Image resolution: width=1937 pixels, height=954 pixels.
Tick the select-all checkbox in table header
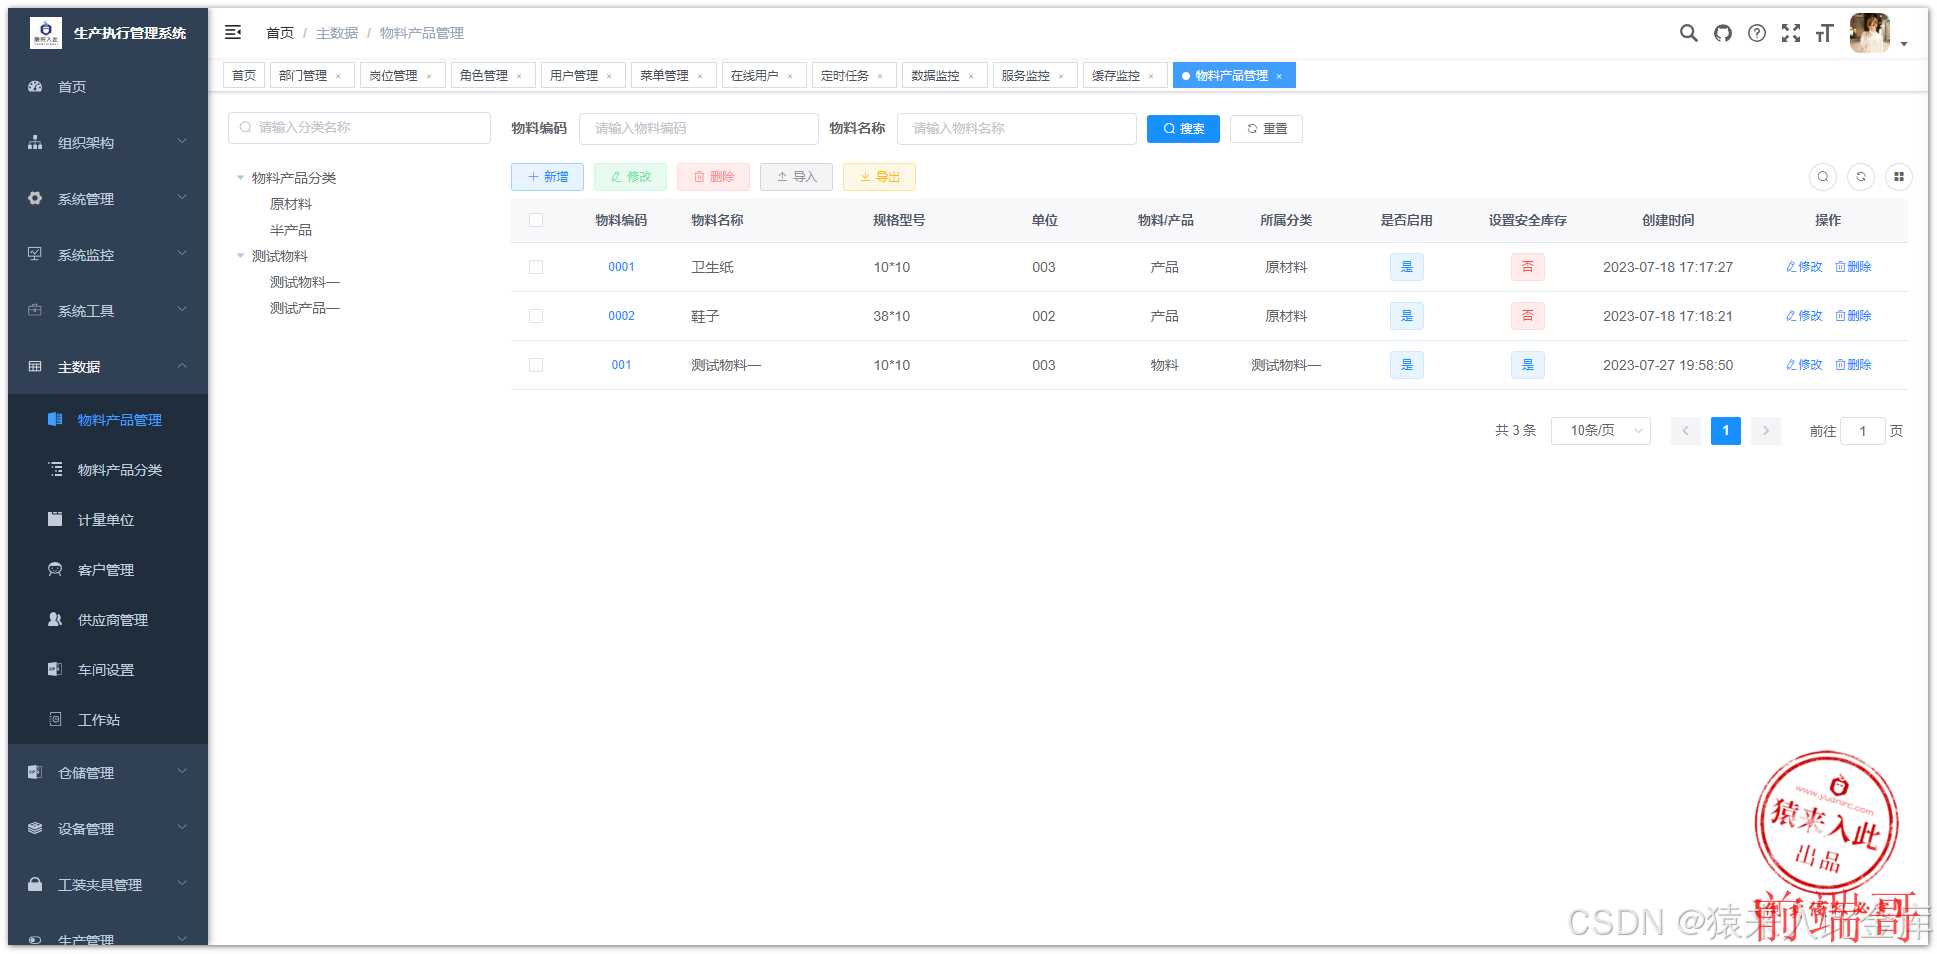click(x=536, y=220)
